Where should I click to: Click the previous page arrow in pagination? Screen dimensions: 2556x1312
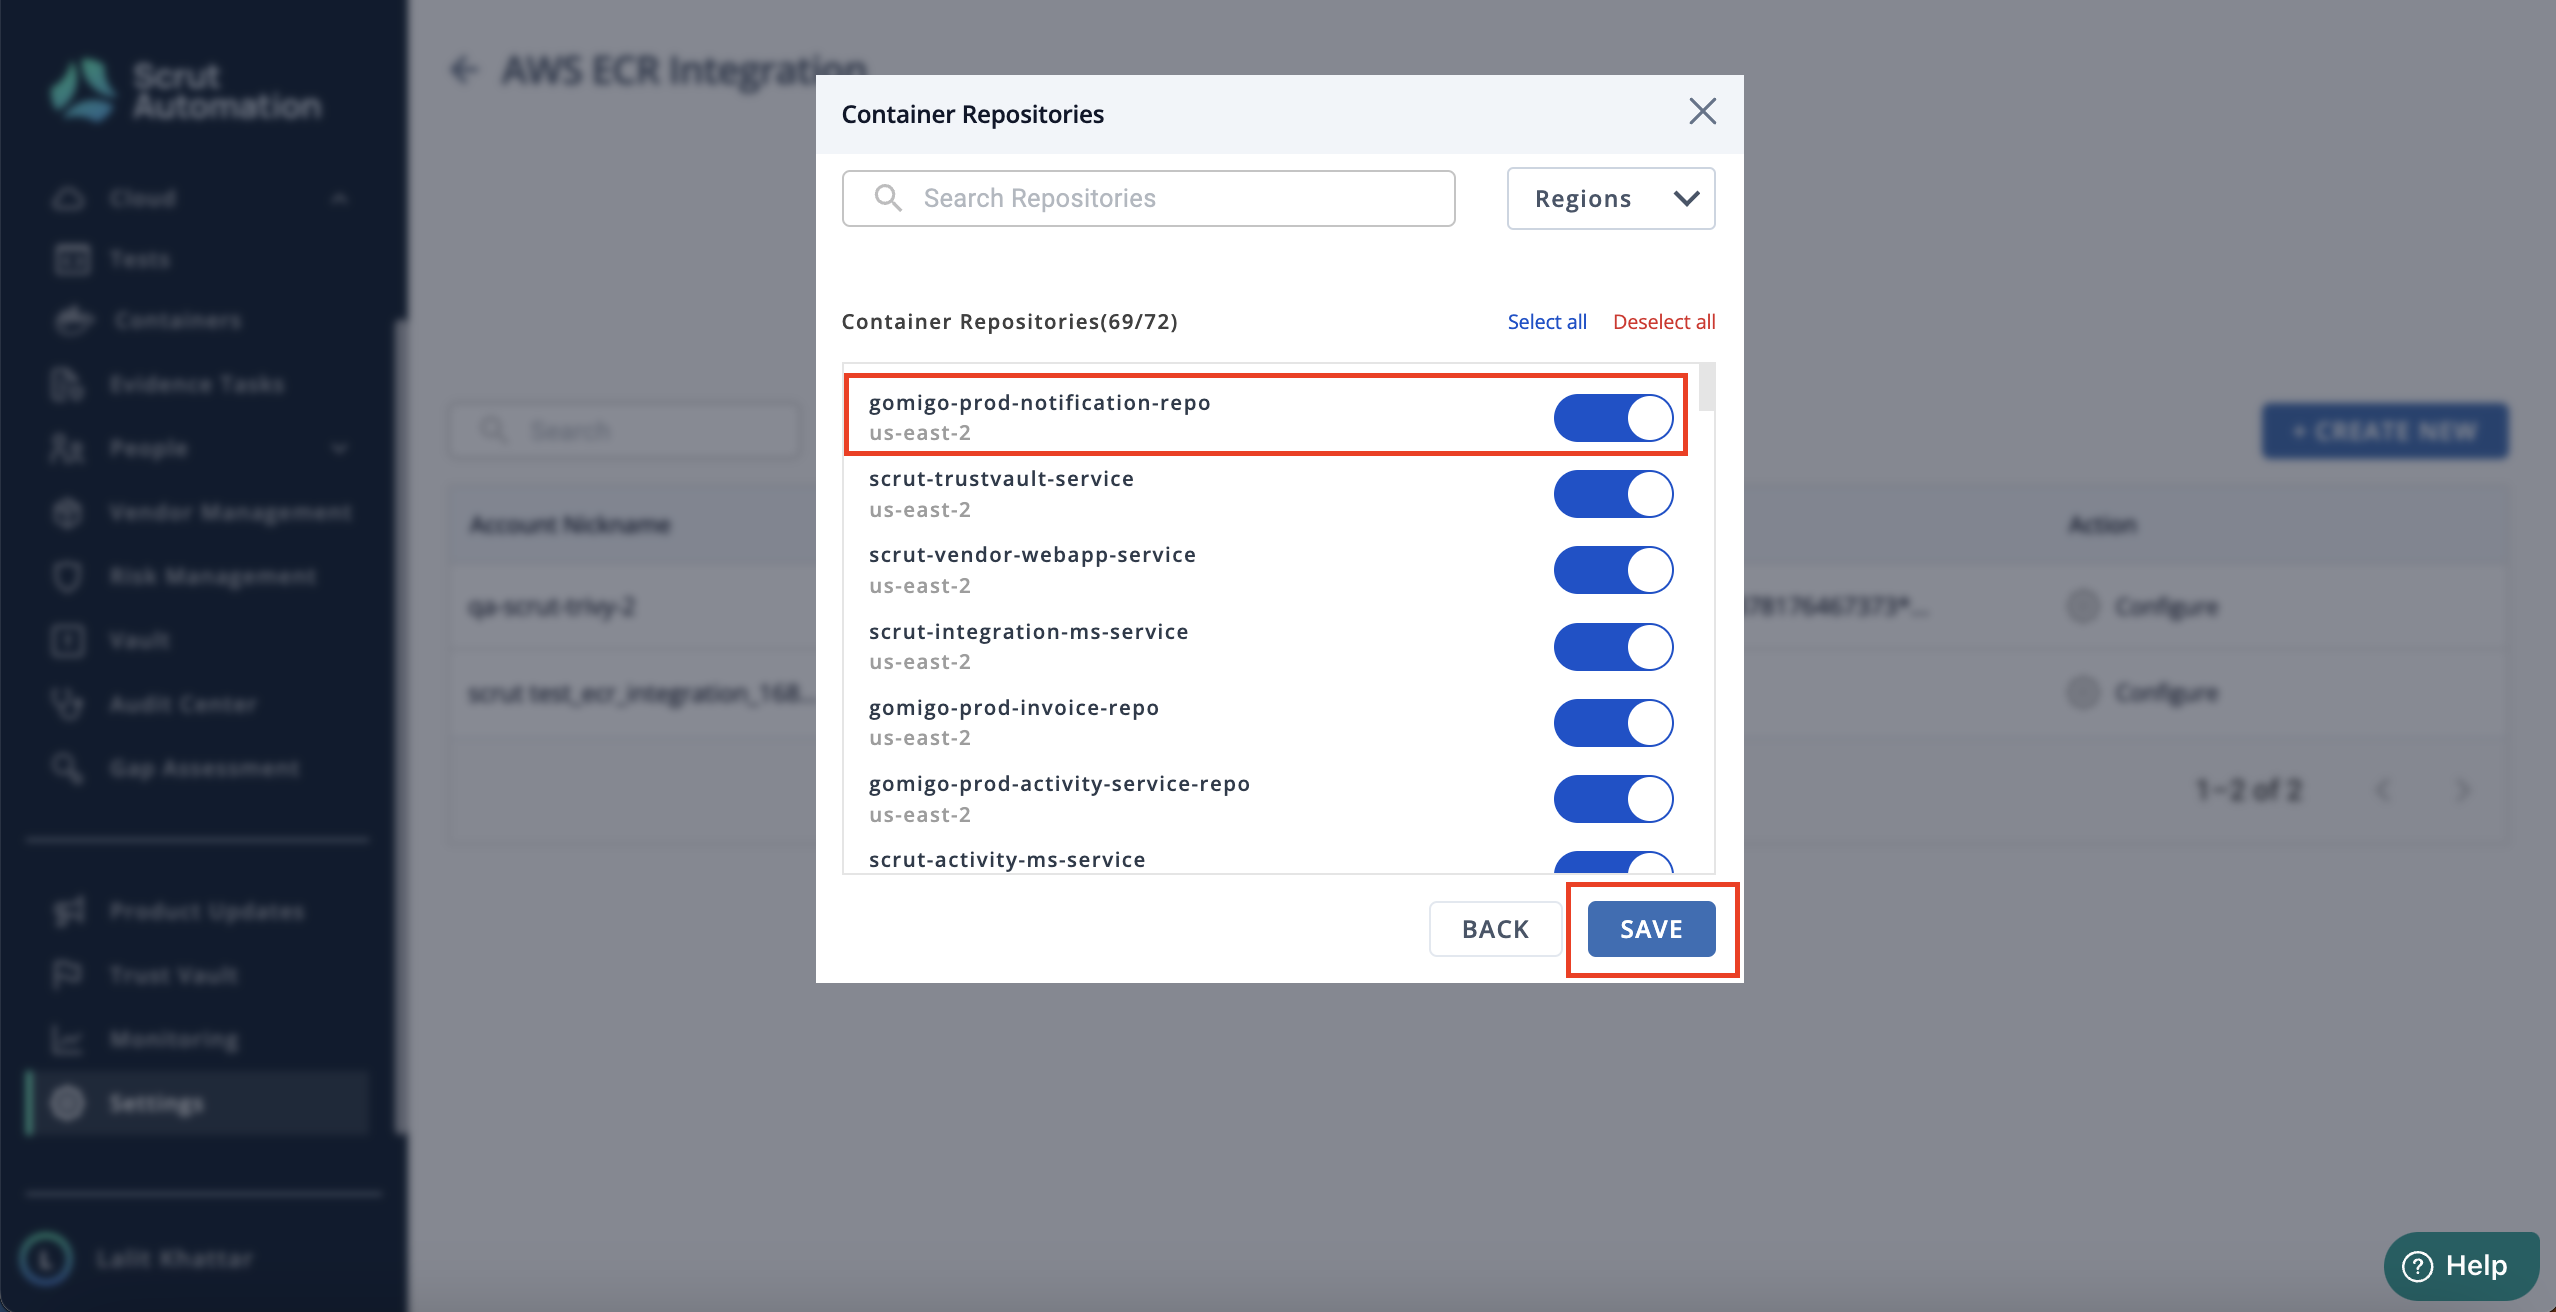coord(2383,791)
